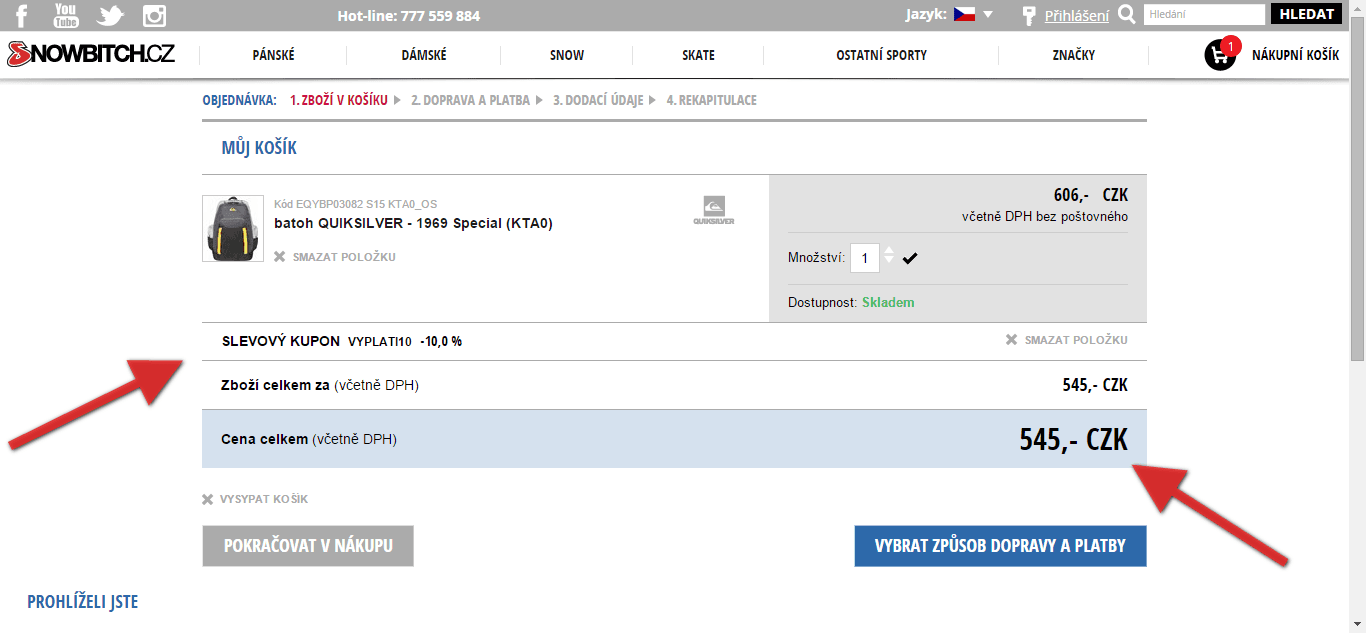Open the Twitter profile icon
This screenshot has height=633, width=1366.
click(x=110, y=15)
